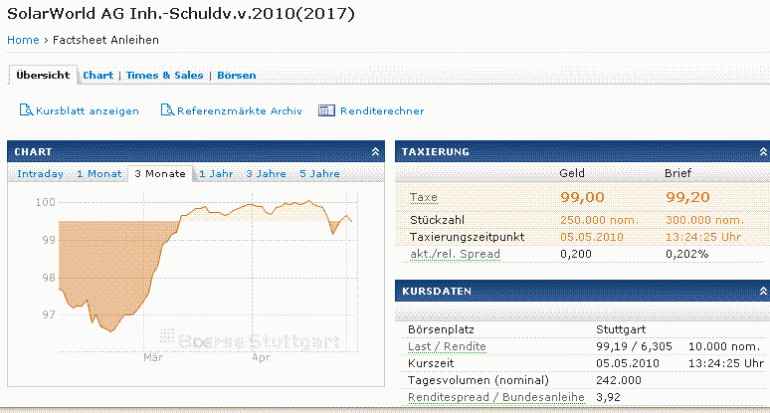Click the Last / Rendite link
The width and height of the screenshot is (770, 413).
click(447, 347)
